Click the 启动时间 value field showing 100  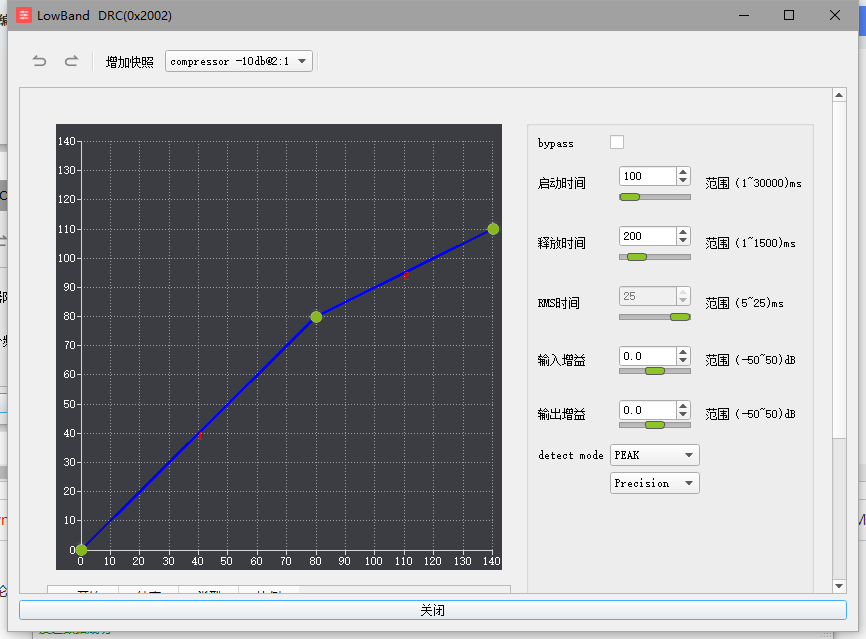point(648,176)
